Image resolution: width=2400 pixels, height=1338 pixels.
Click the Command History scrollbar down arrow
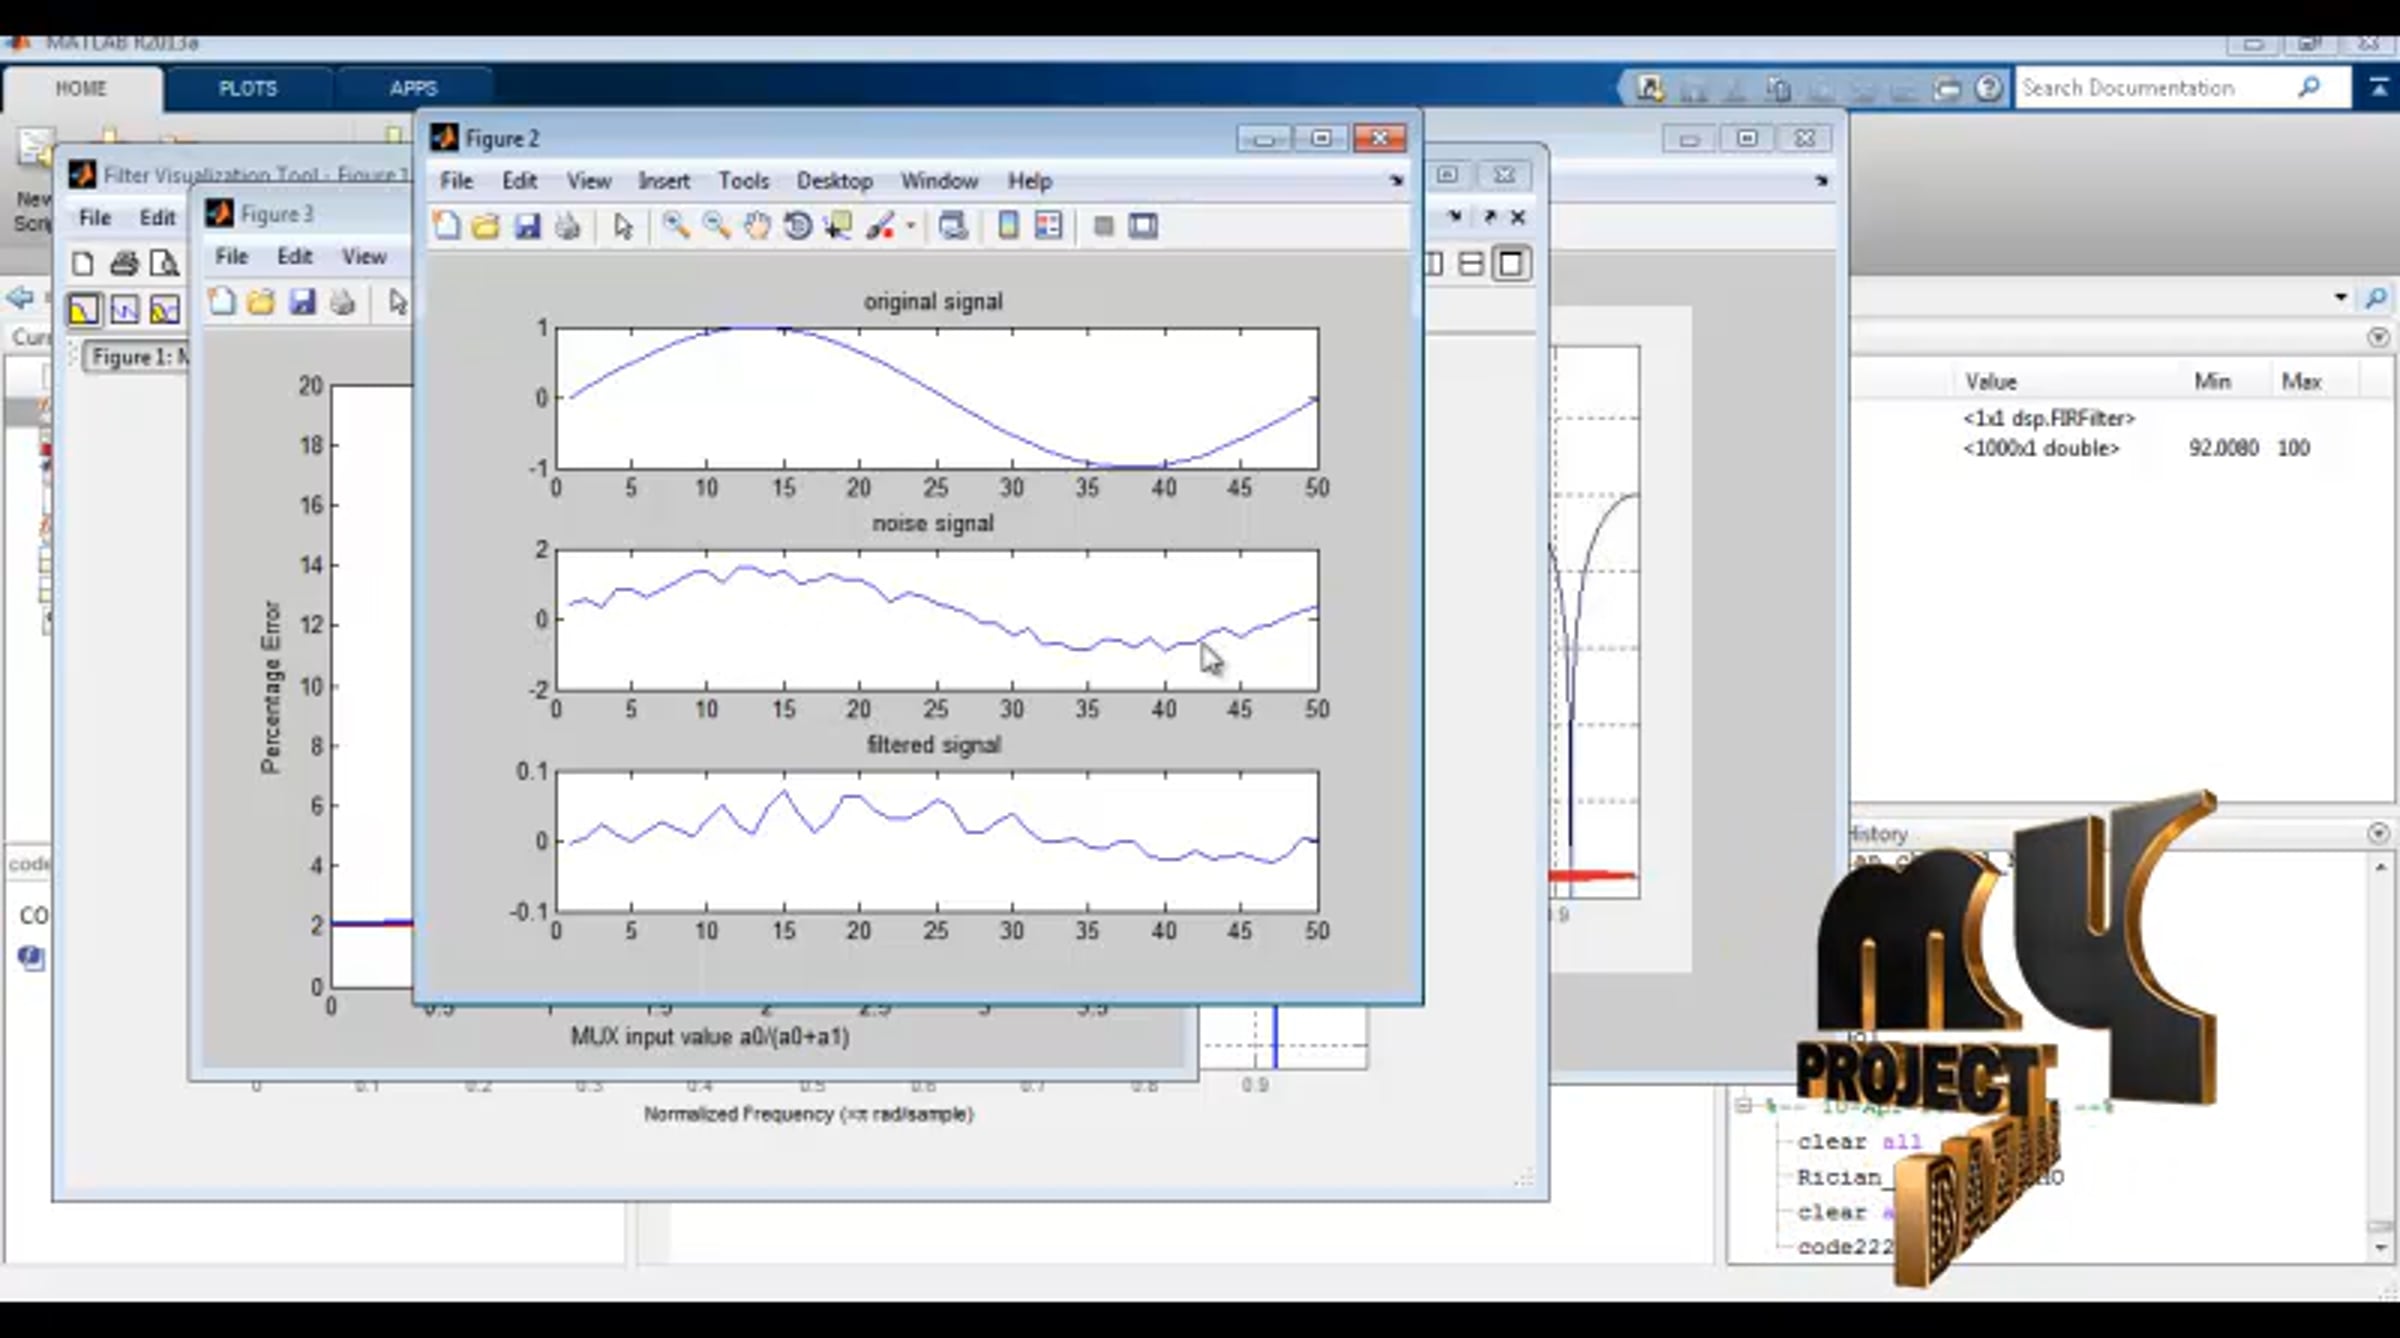[x=2380, y=1248]
